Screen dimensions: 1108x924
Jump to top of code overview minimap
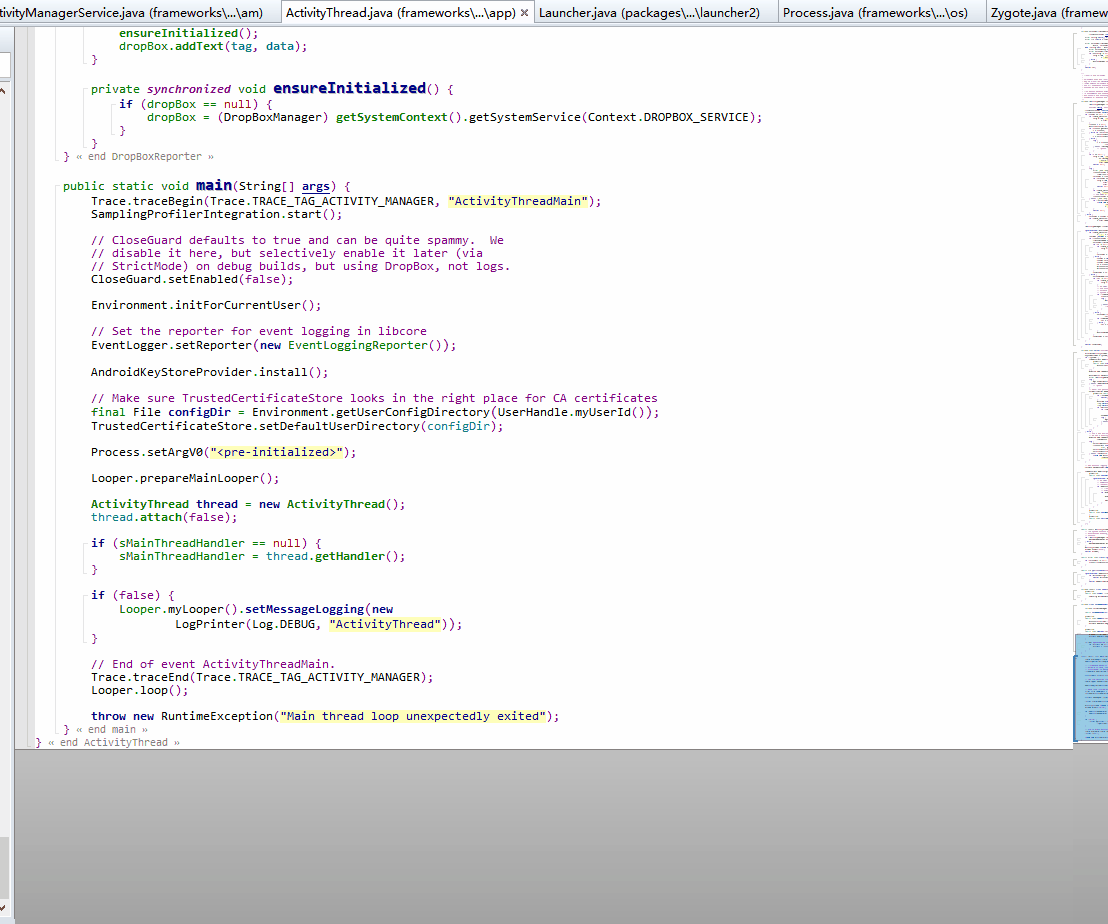pos(1091,34)
